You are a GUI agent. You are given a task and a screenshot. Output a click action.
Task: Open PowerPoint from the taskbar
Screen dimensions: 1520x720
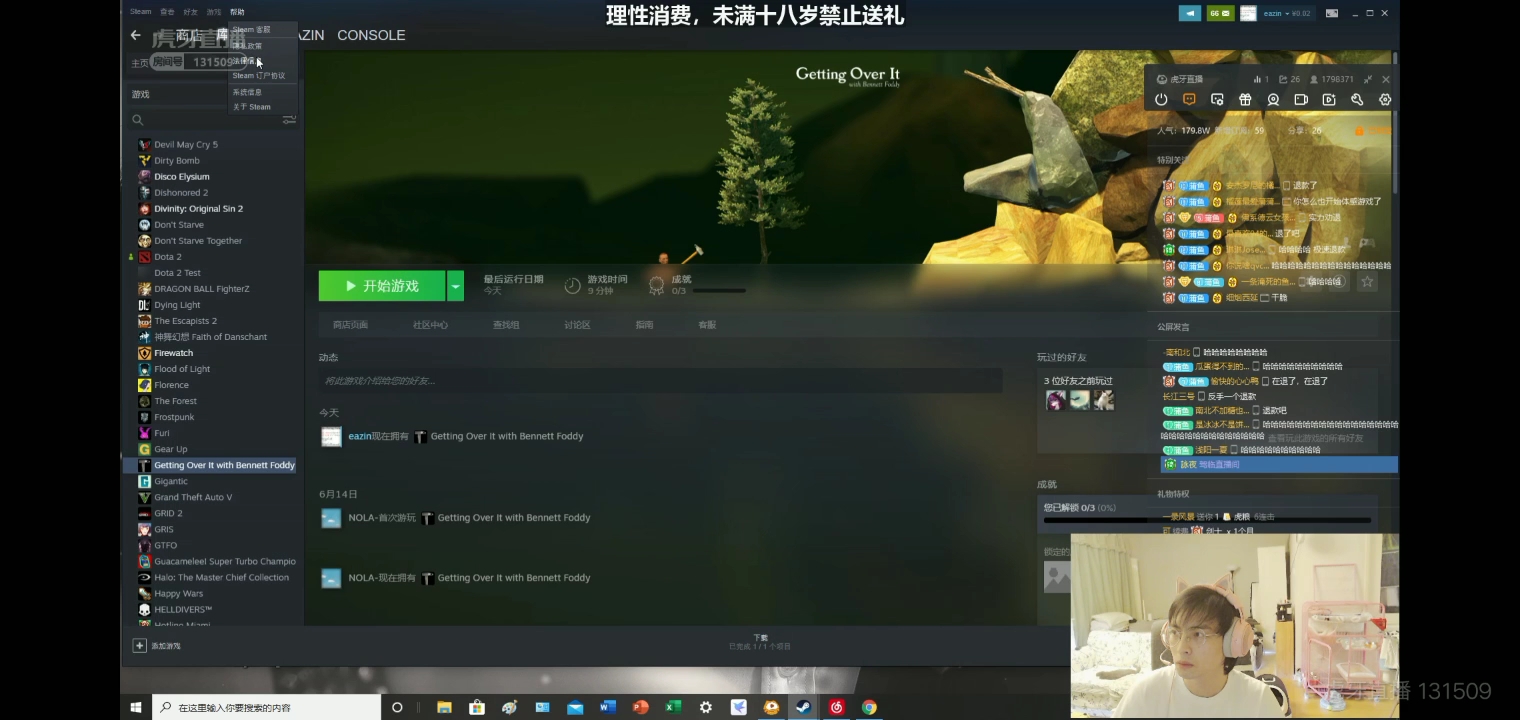pyautogui.click(x=640, y=707)
